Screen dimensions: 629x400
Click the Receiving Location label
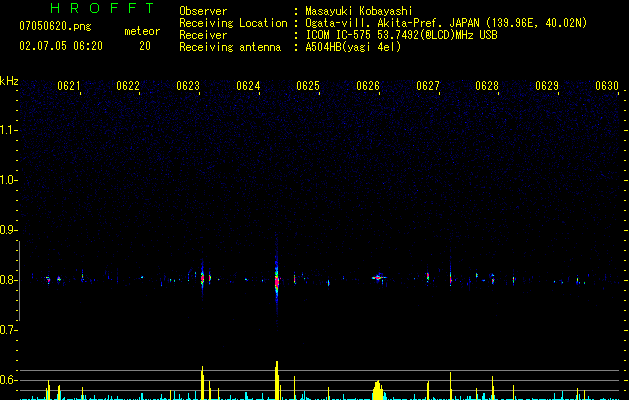coord(233,23)
